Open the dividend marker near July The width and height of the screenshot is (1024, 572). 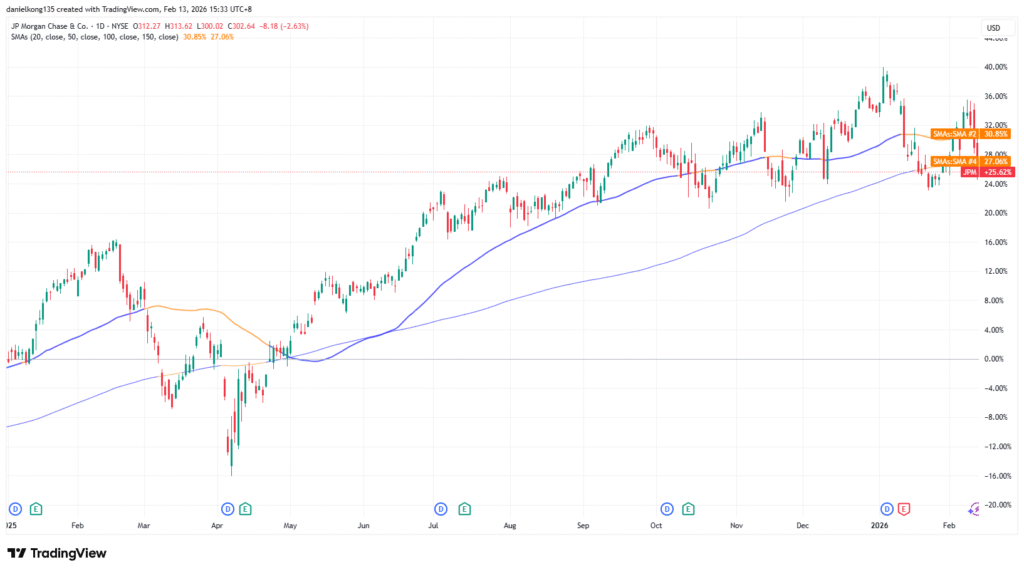pos(440,508)
